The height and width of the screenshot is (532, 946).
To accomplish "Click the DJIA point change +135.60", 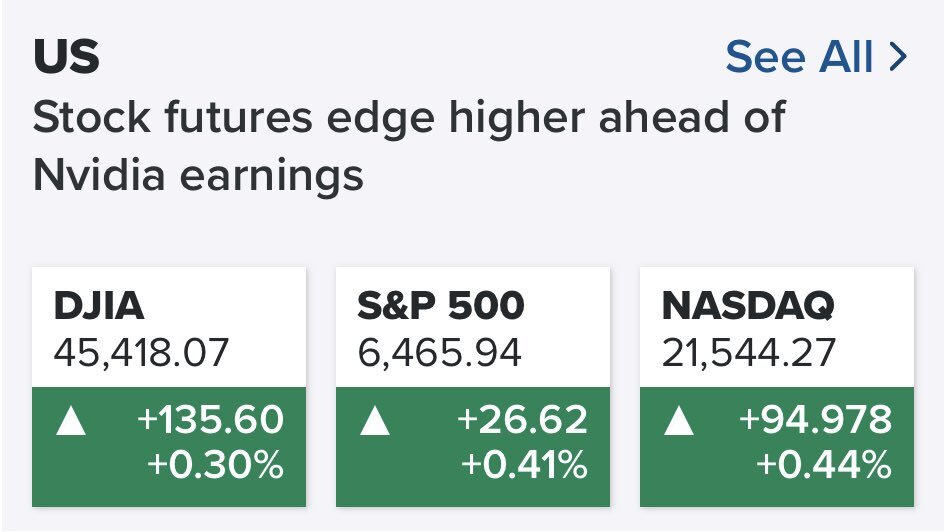I will click(x=209, y=421).
